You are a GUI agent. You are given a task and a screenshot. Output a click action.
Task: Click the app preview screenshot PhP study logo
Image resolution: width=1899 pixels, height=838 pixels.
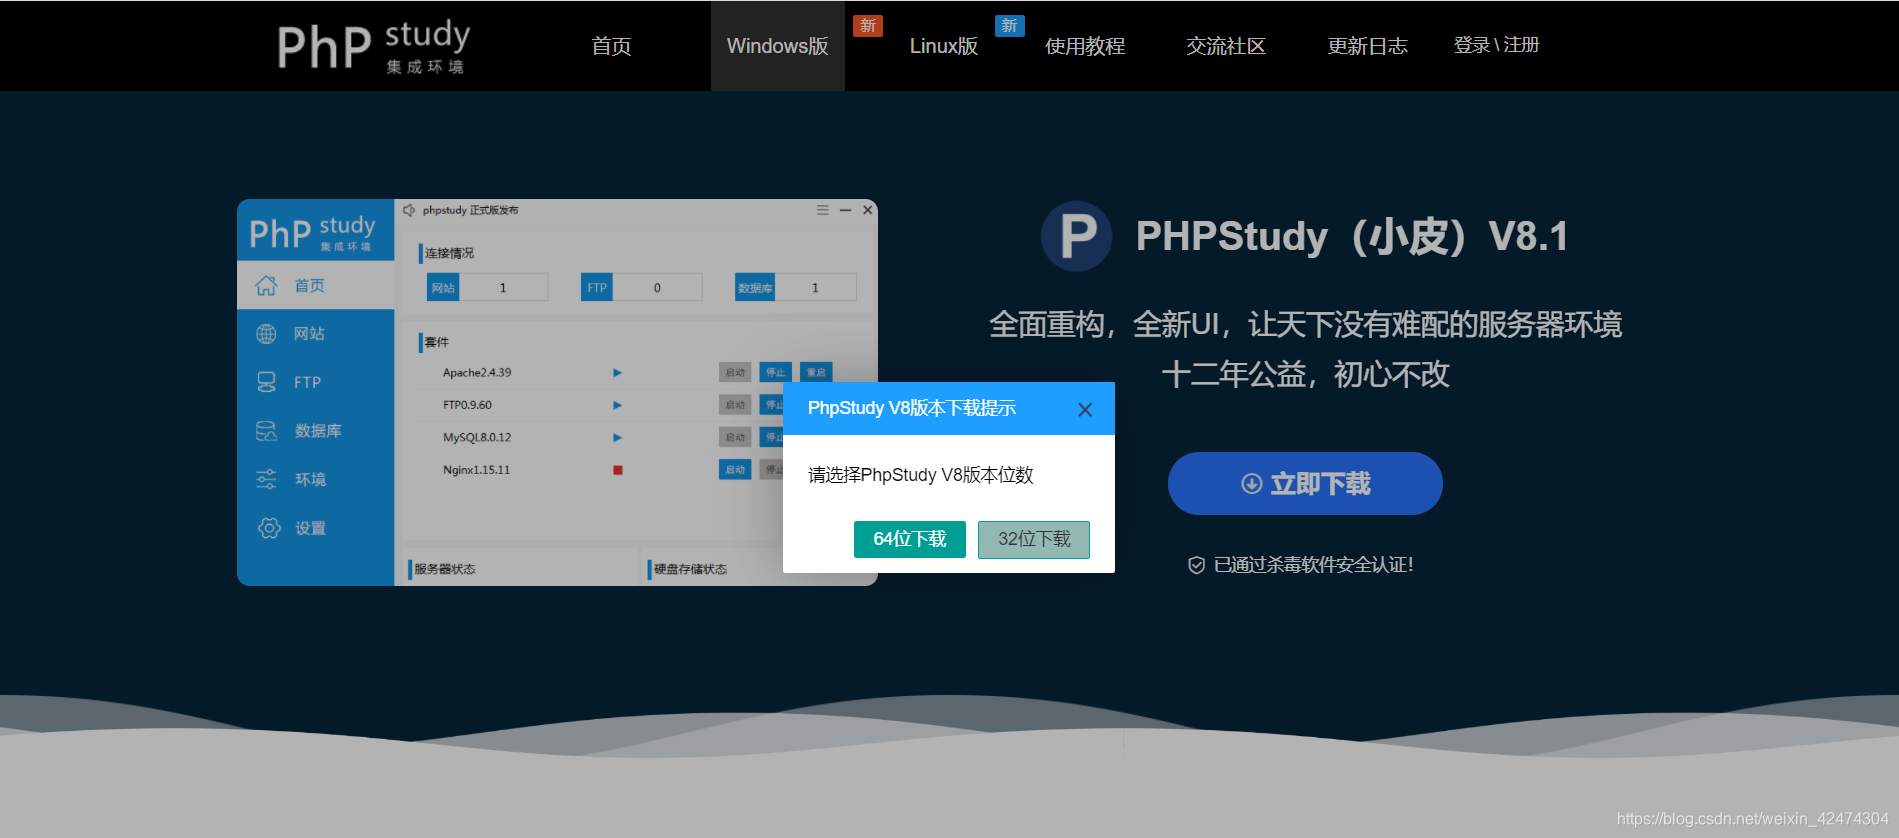point(312,232)
